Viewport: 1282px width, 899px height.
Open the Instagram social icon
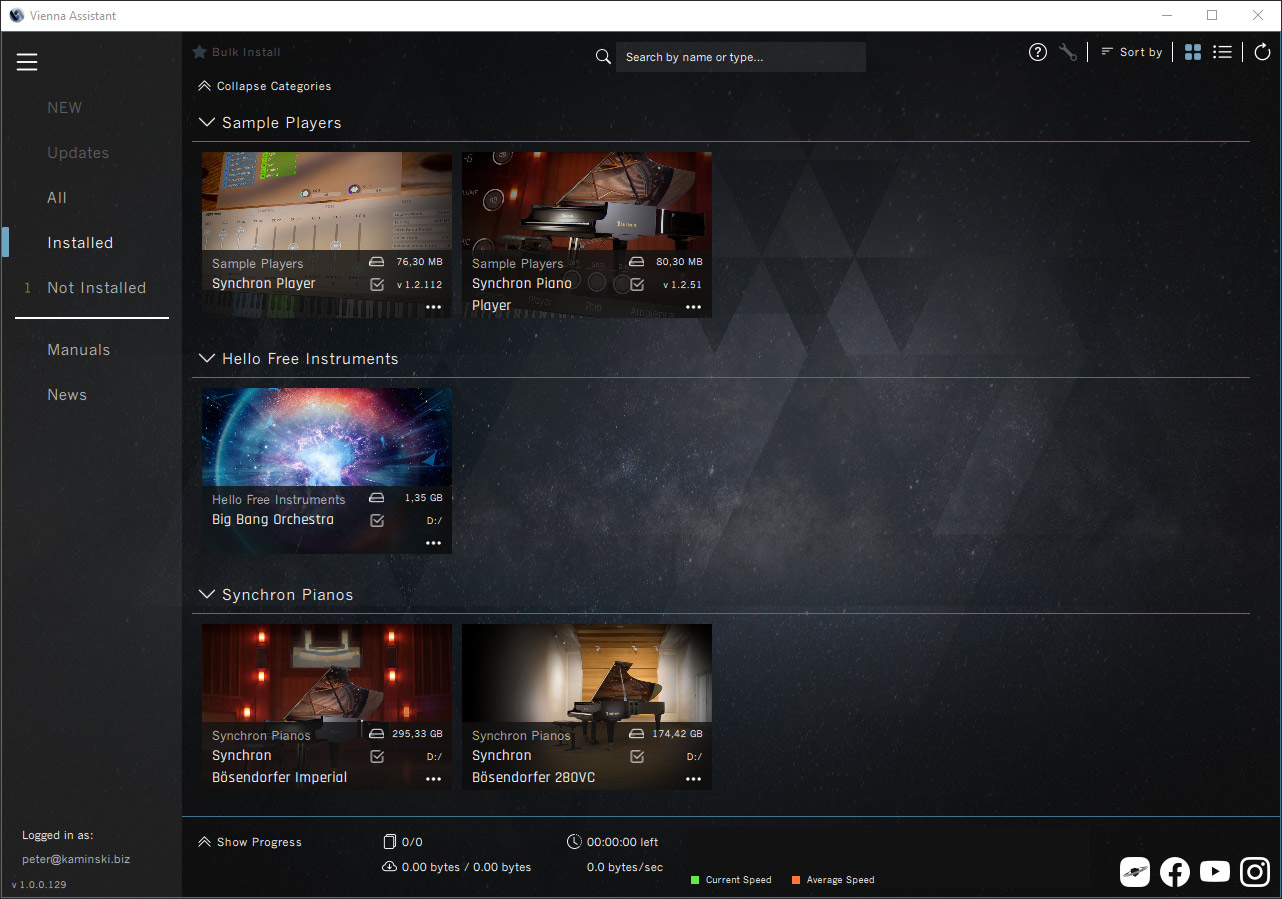[1254, 872]
